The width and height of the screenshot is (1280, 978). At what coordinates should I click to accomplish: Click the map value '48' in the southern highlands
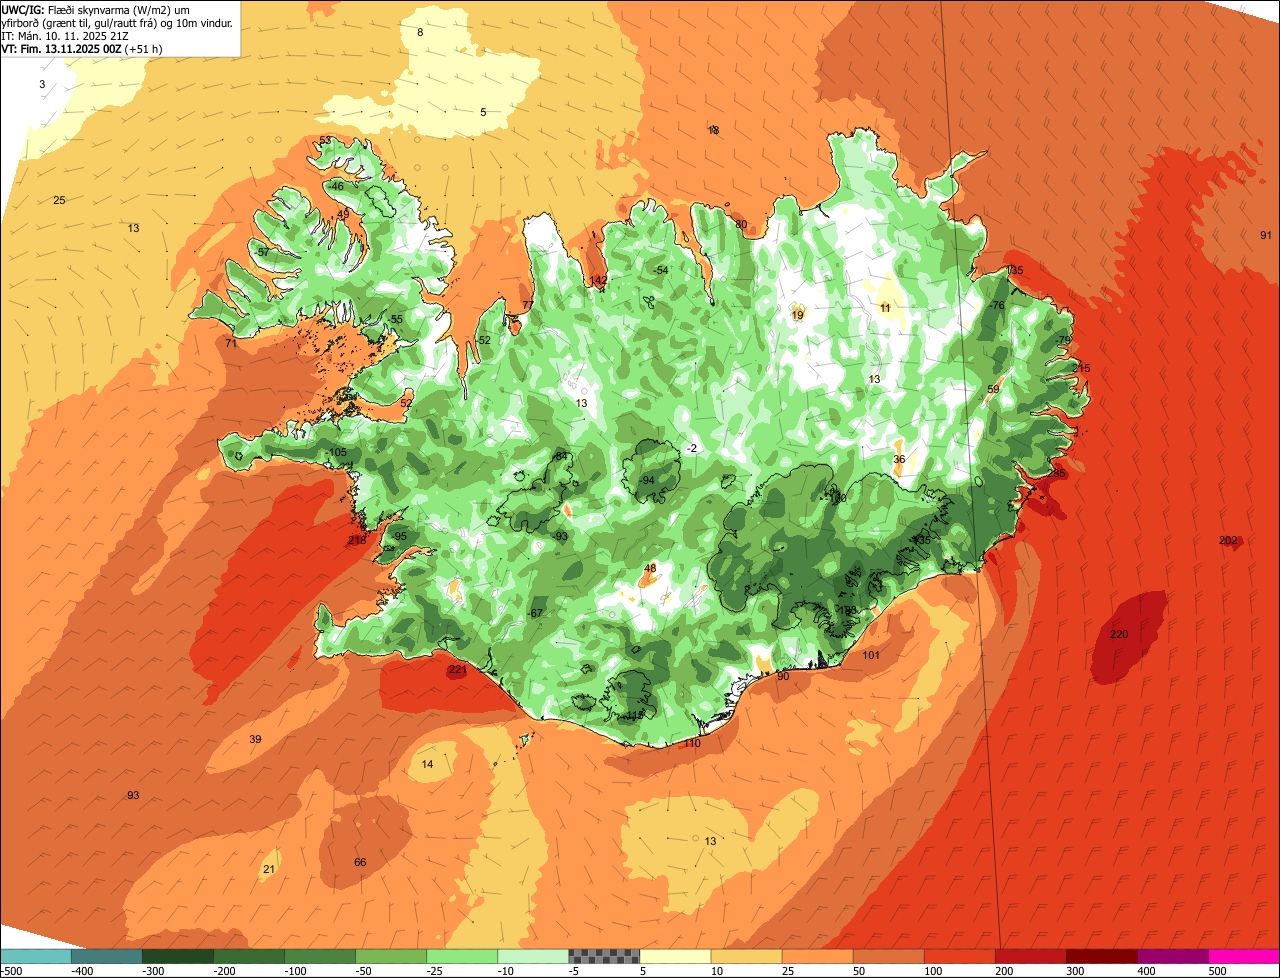[650, 568]
